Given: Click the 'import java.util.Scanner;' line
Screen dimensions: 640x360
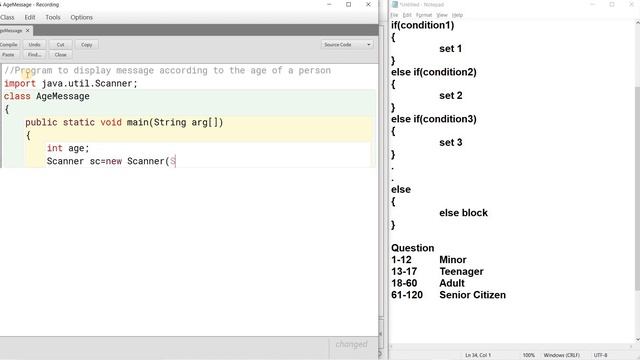Looking at the screenshot, I should coord(71,83).
